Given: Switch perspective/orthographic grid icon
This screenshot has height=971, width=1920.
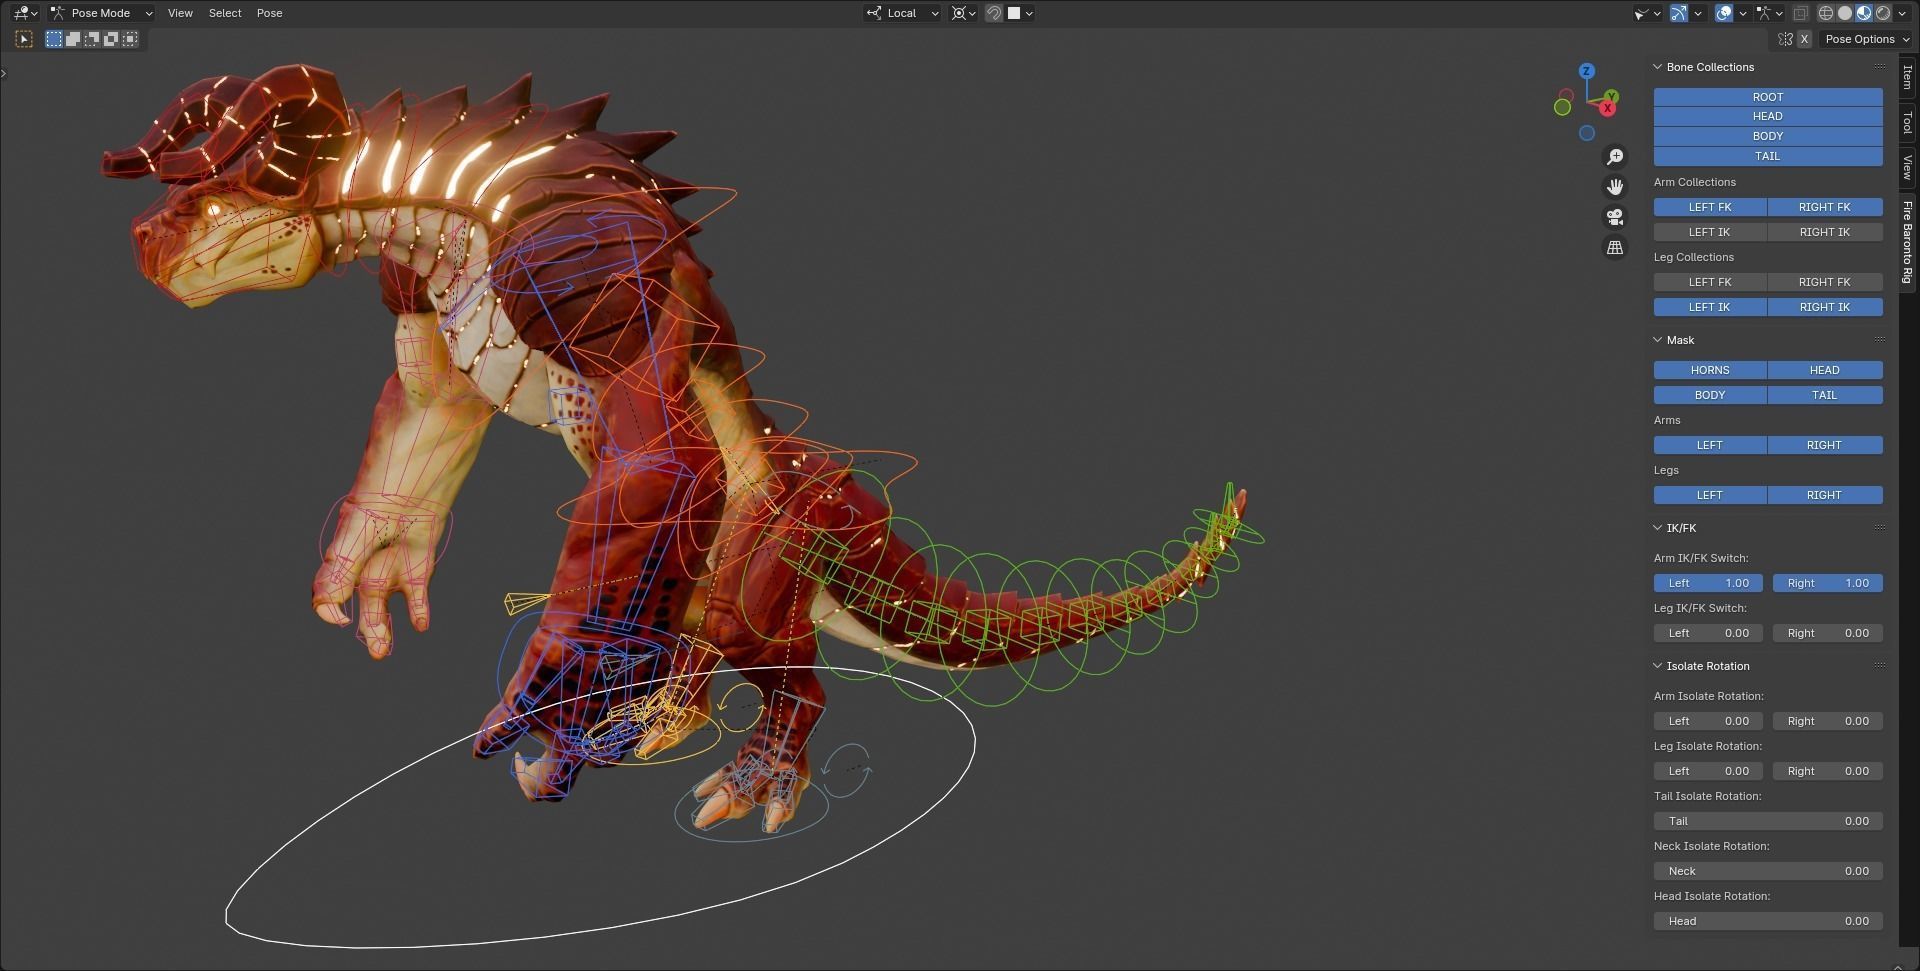Looking at the screenshot, I should tap(1615, 247).
